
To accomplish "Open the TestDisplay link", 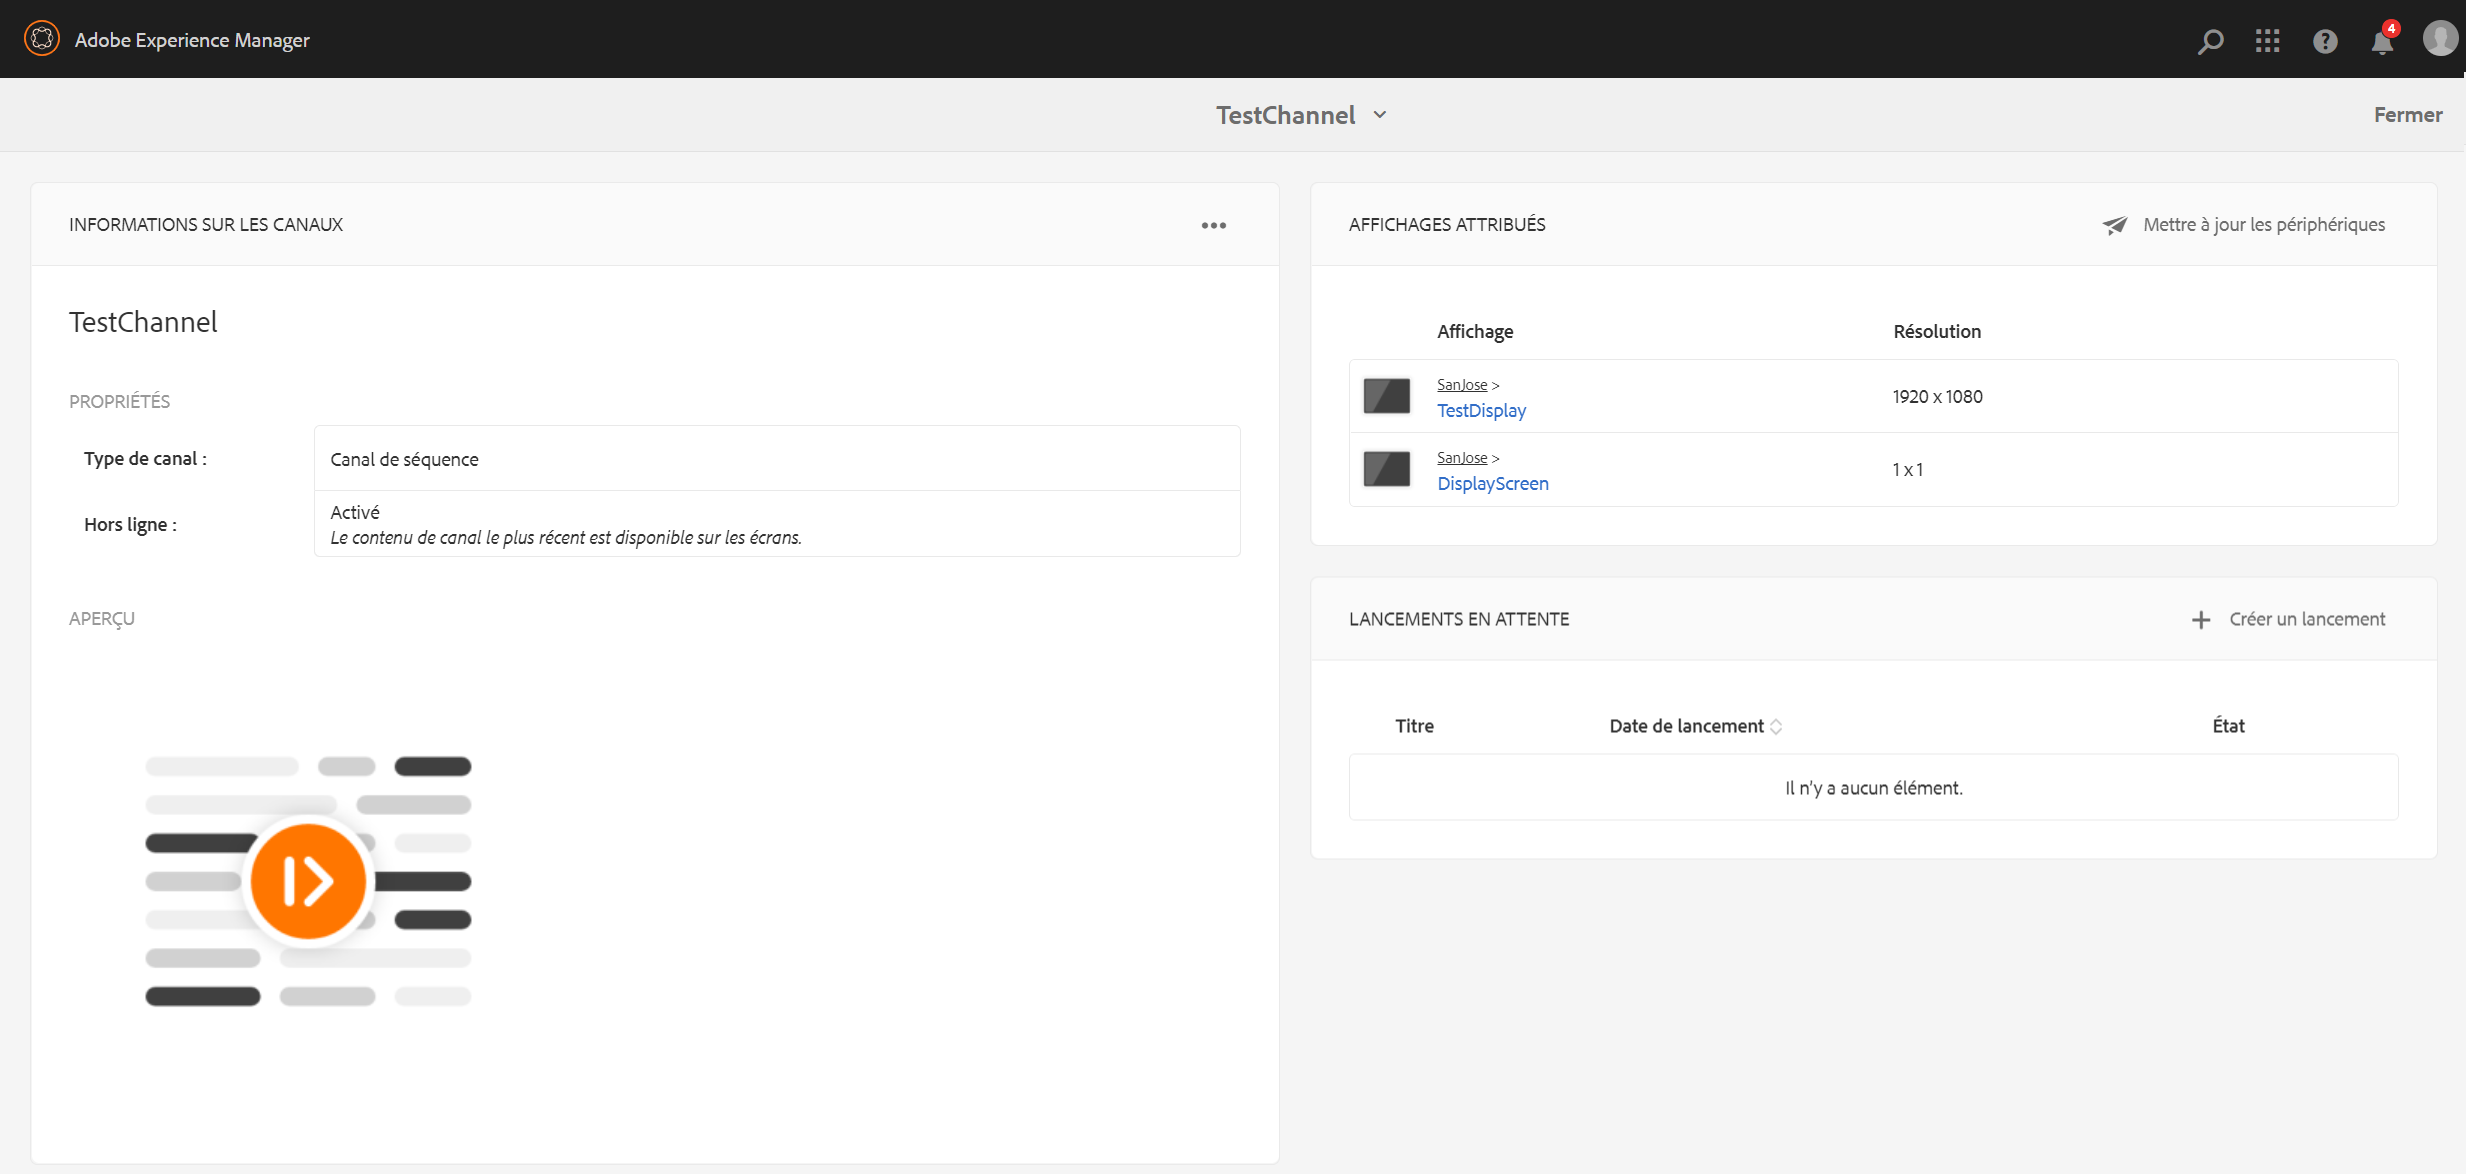I will 1481,410.
